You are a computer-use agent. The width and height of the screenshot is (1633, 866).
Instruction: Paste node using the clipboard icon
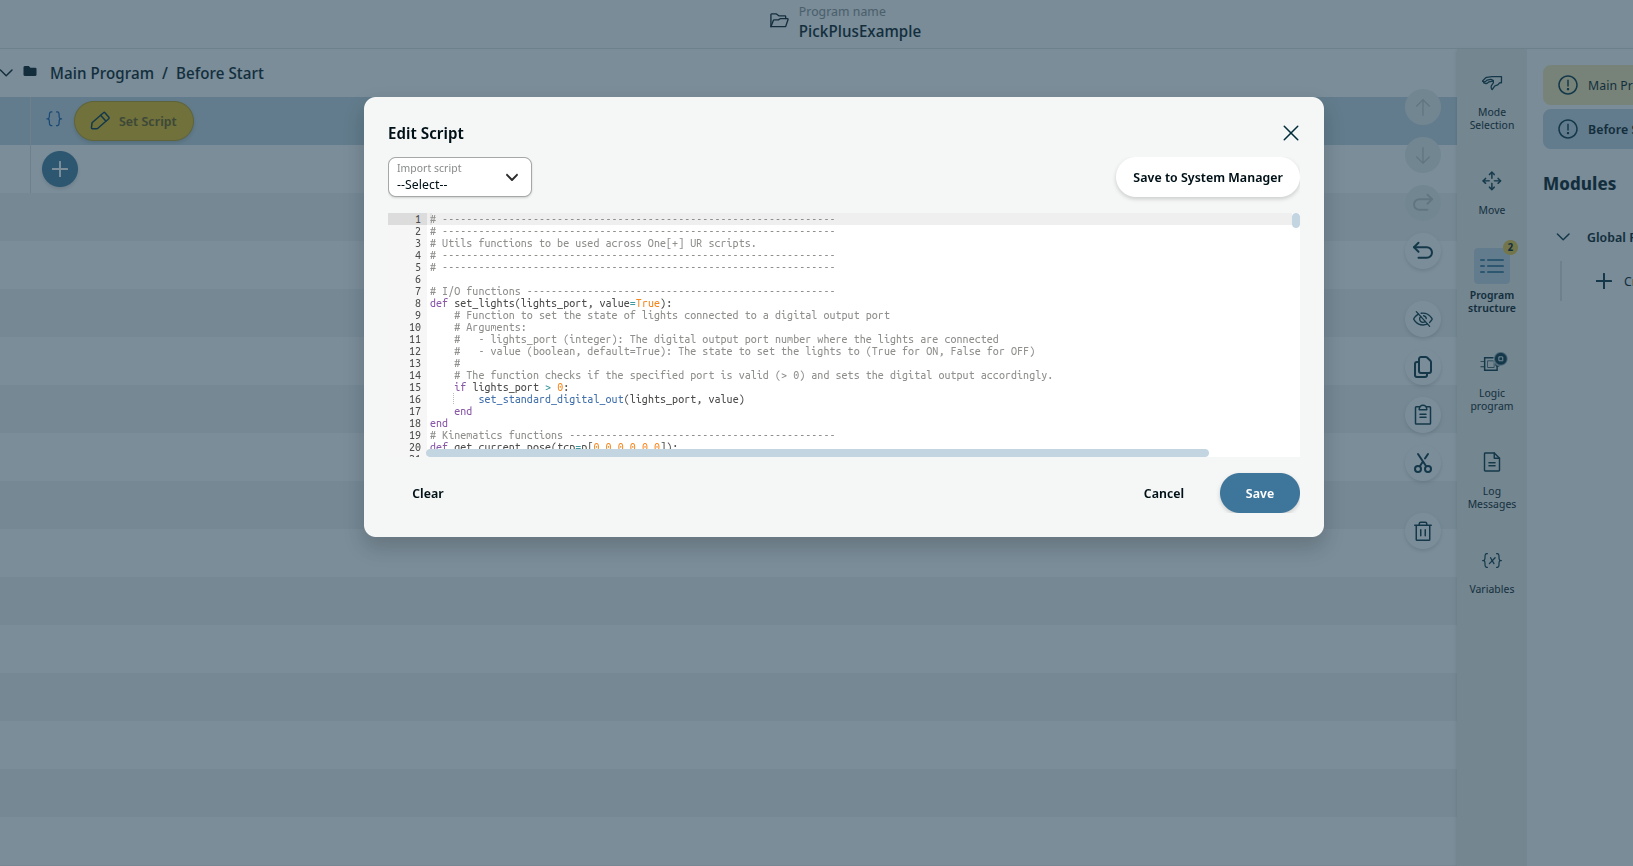pyautogui.click(x=1423, y=415)
